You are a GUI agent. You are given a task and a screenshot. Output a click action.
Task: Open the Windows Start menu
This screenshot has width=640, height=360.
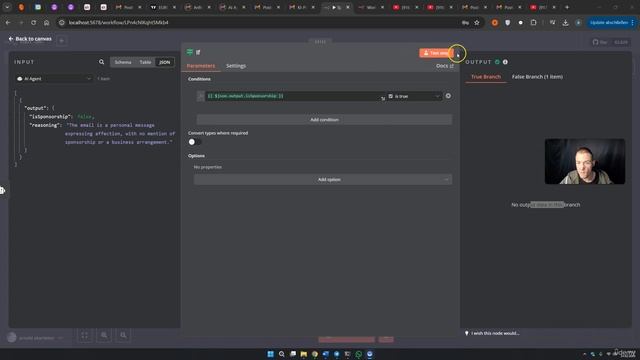(x=270, y=354)
